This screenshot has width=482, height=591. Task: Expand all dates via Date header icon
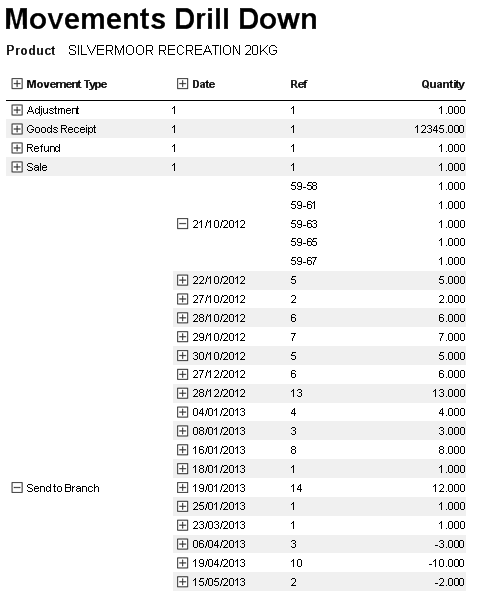click(x=182, y=83)
